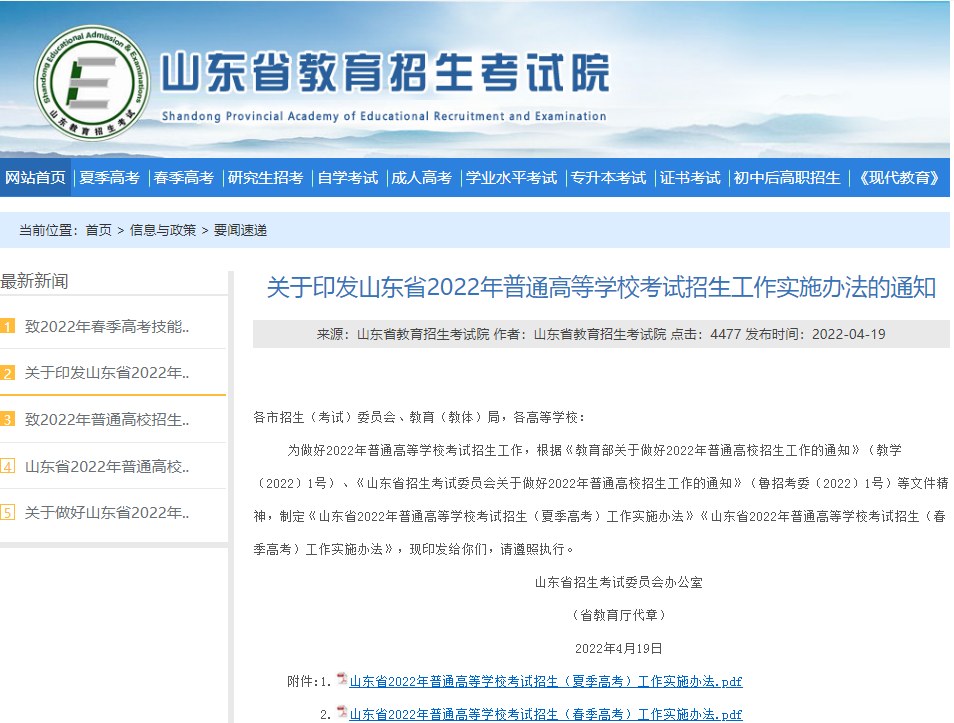Image resolution: width=954 pixels, height=723 pixels.
Task: Download 山东省2022年夏季高考工作实施办法 attachment link
Action: tap(545, 681)
